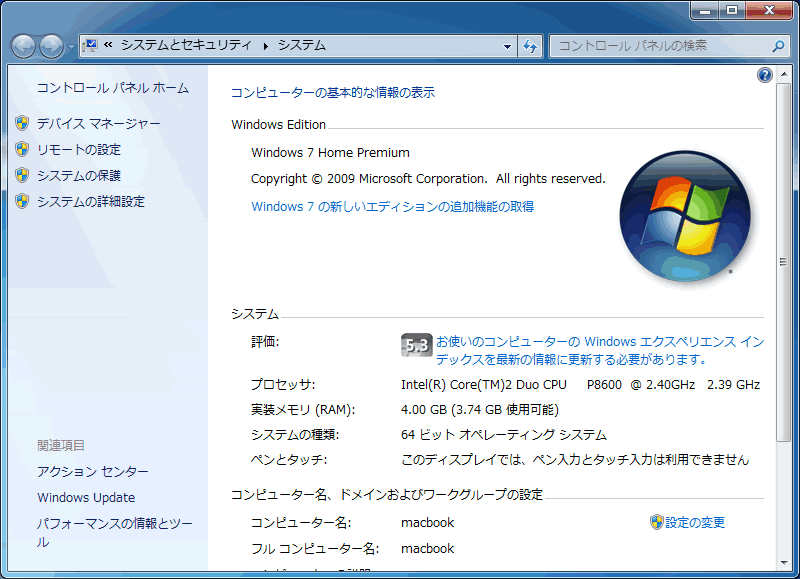The width and height of the screenshot is (800, 579).
Task: Click the ペン入力とタッチ入力は利用できません text
Action: point(640,460)
